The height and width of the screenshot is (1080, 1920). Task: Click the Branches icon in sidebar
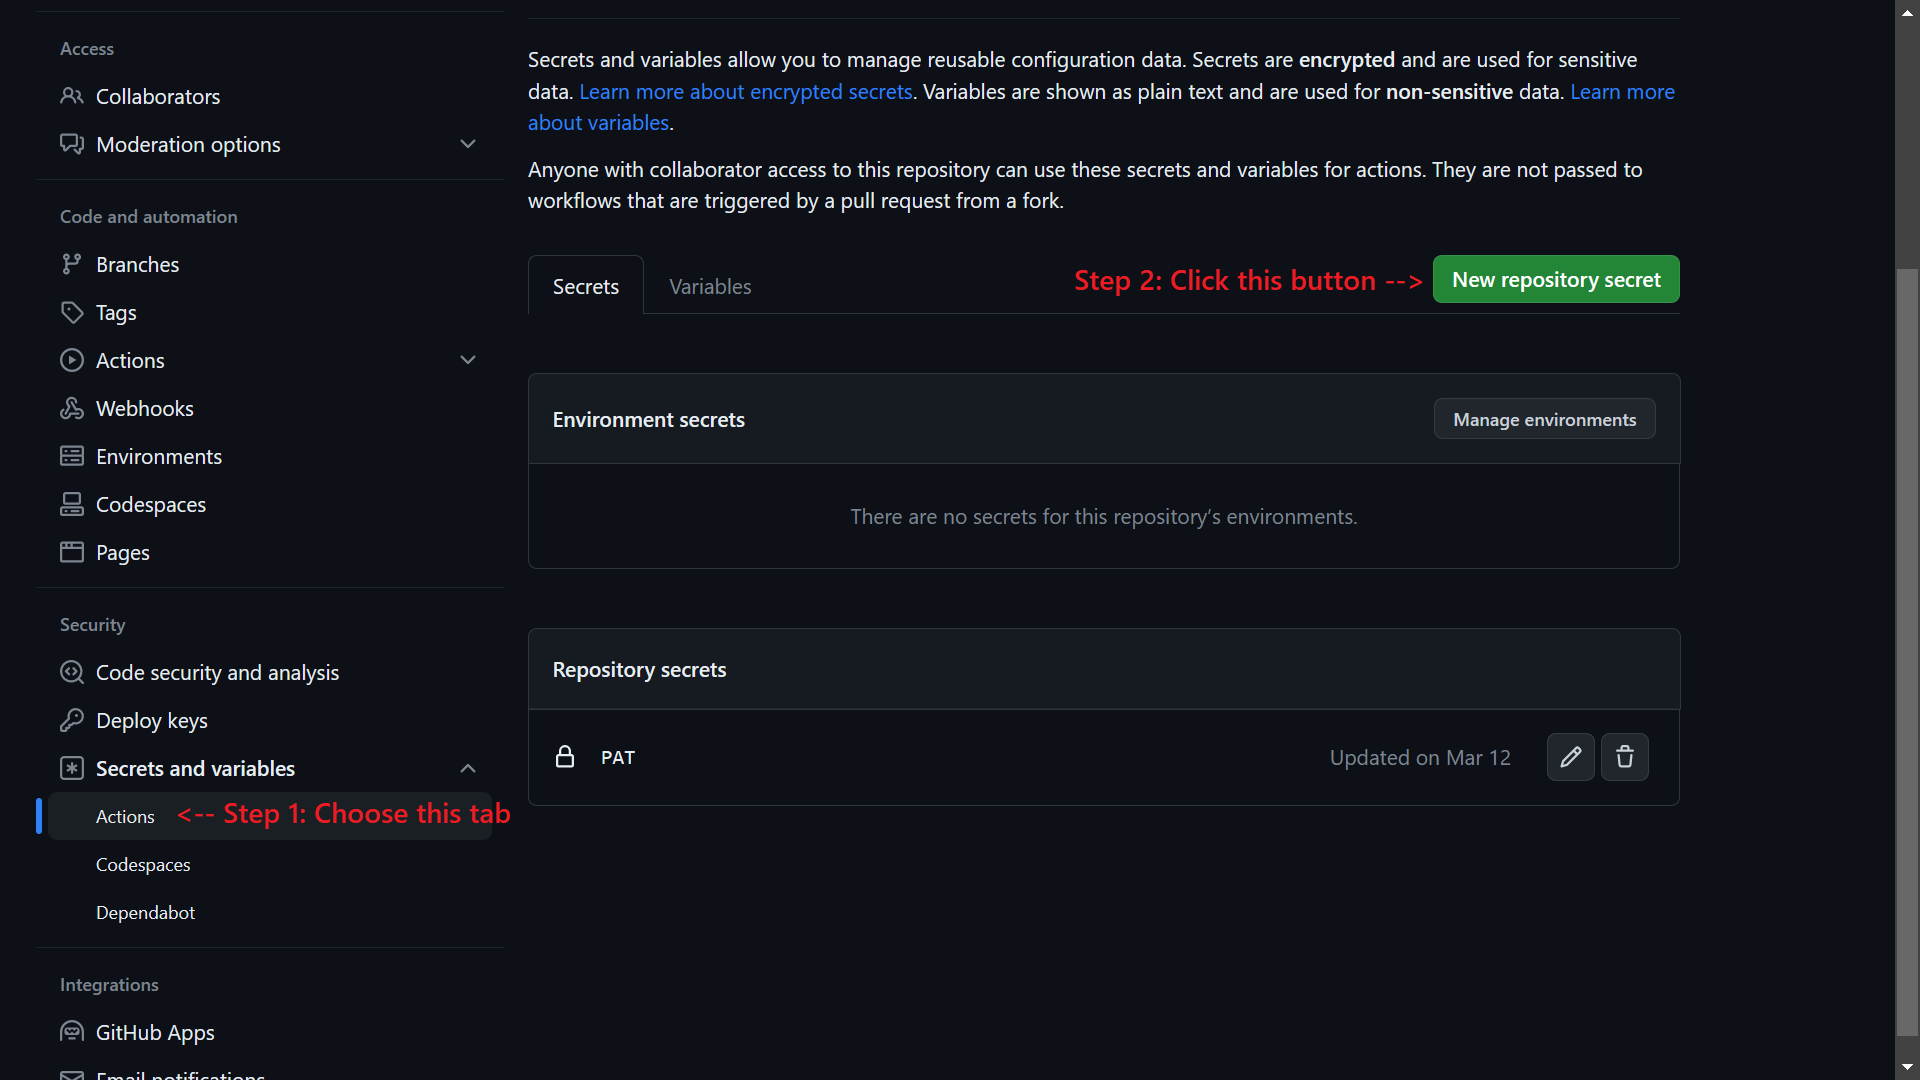(x=72, y=264)
